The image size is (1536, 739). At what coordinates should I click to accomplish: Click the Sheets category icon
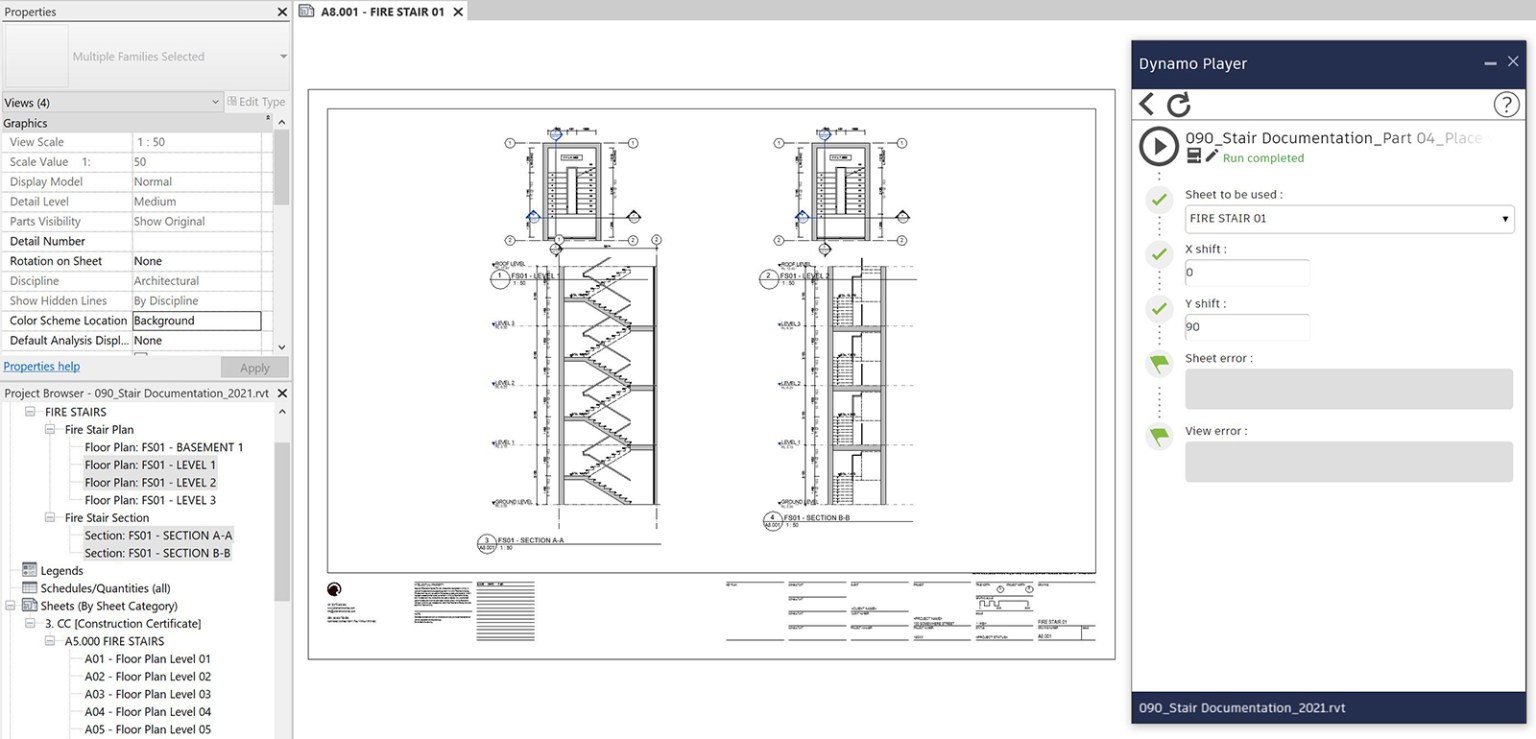[30, 606]
